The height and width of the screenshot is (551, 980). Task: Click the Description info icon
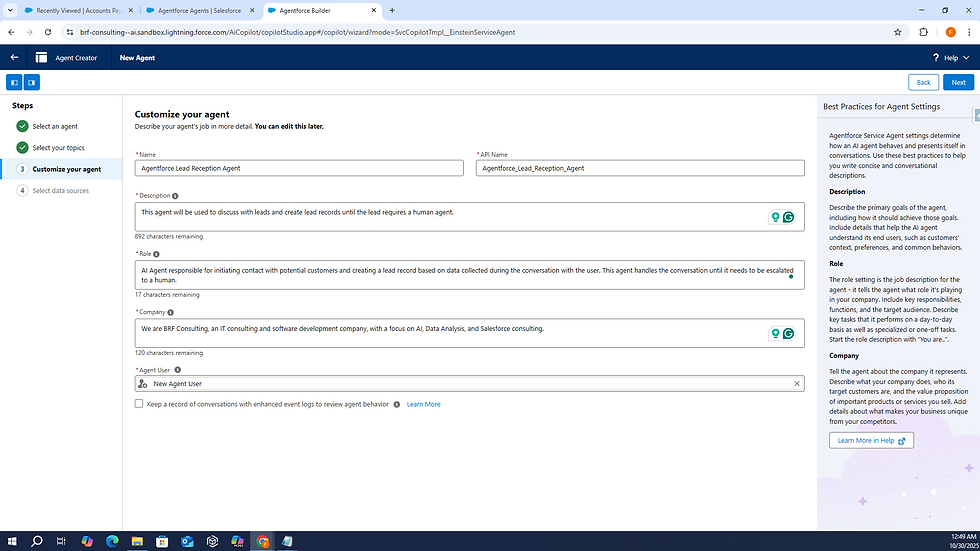[175, 196]
